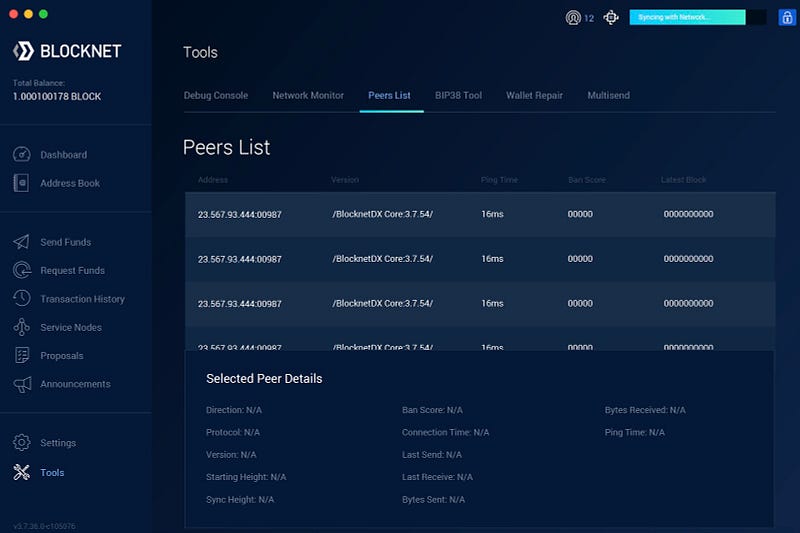
Task: Click the macOS yellow minimize button
Action: [x=29, y=14]
